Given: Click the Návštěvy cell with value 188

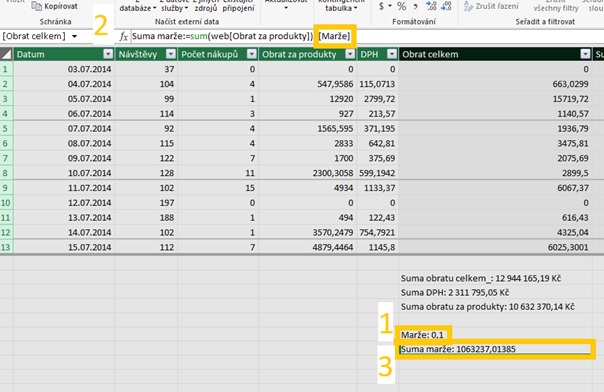Looking at the screenshot, I should 146,218.
